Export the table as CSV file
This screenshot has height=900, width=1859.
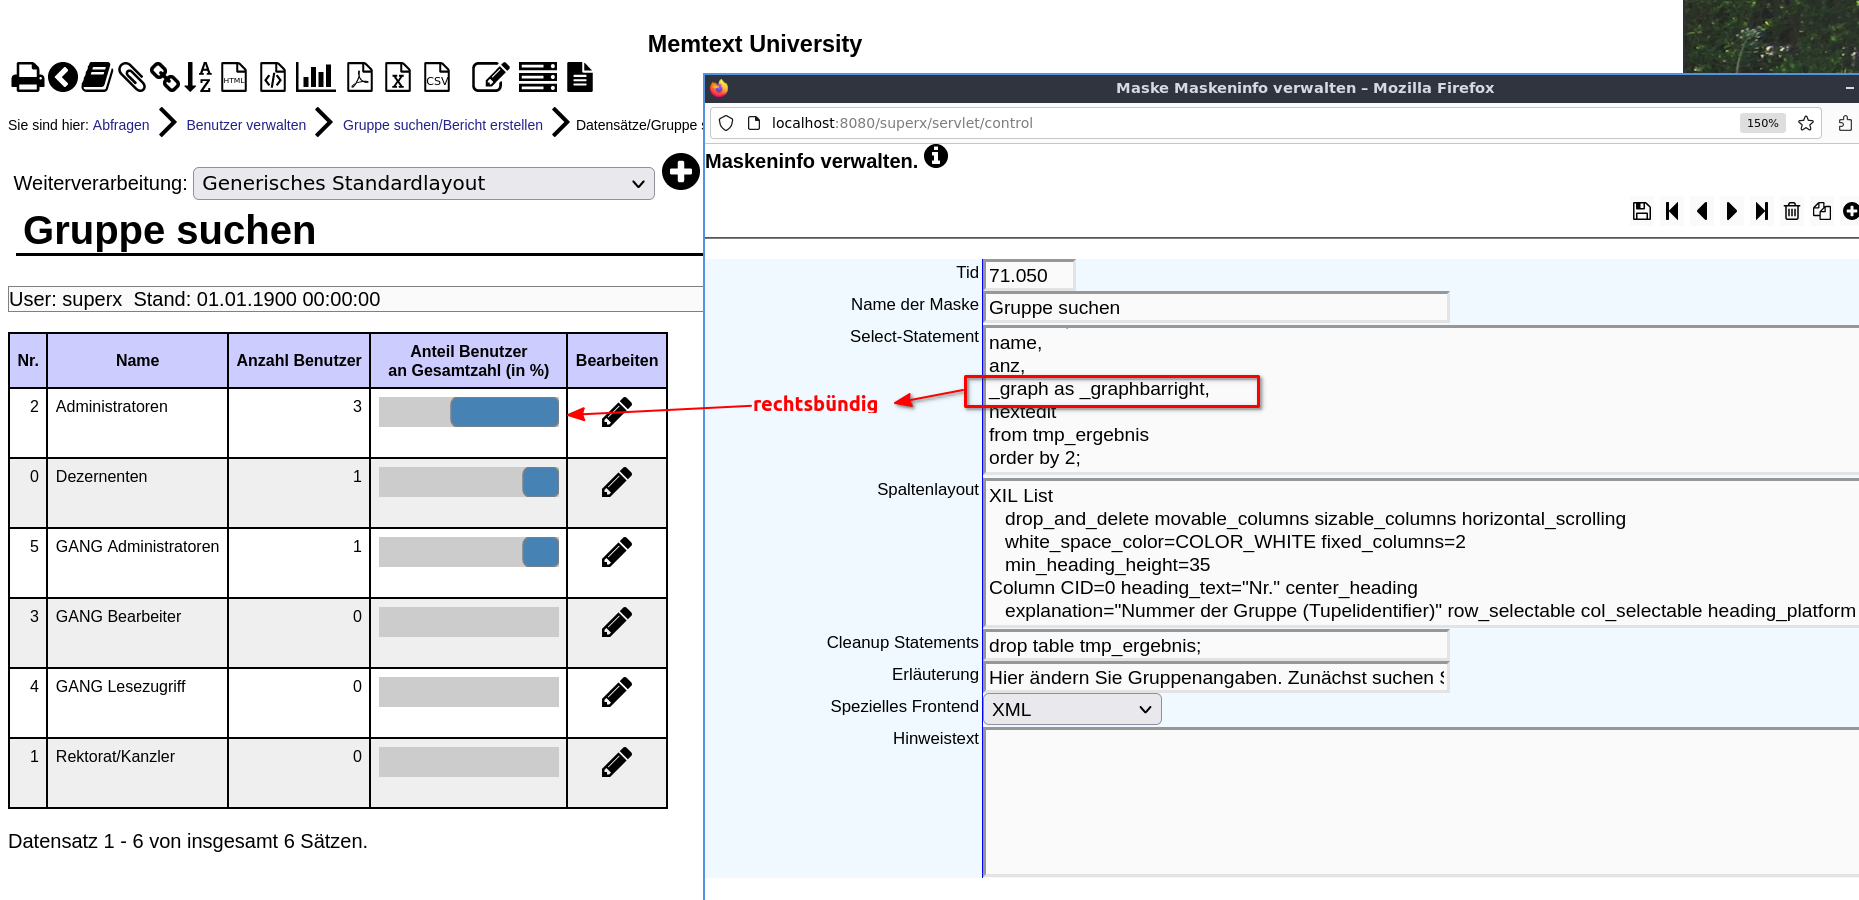pyautogui.click(x=437, y=77)
